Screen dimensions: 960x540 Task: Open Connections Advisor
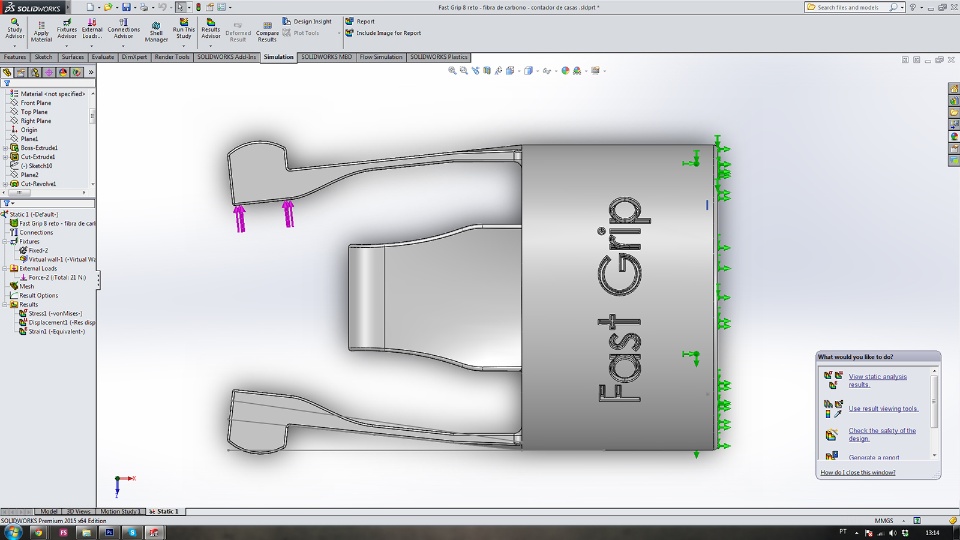123,29
